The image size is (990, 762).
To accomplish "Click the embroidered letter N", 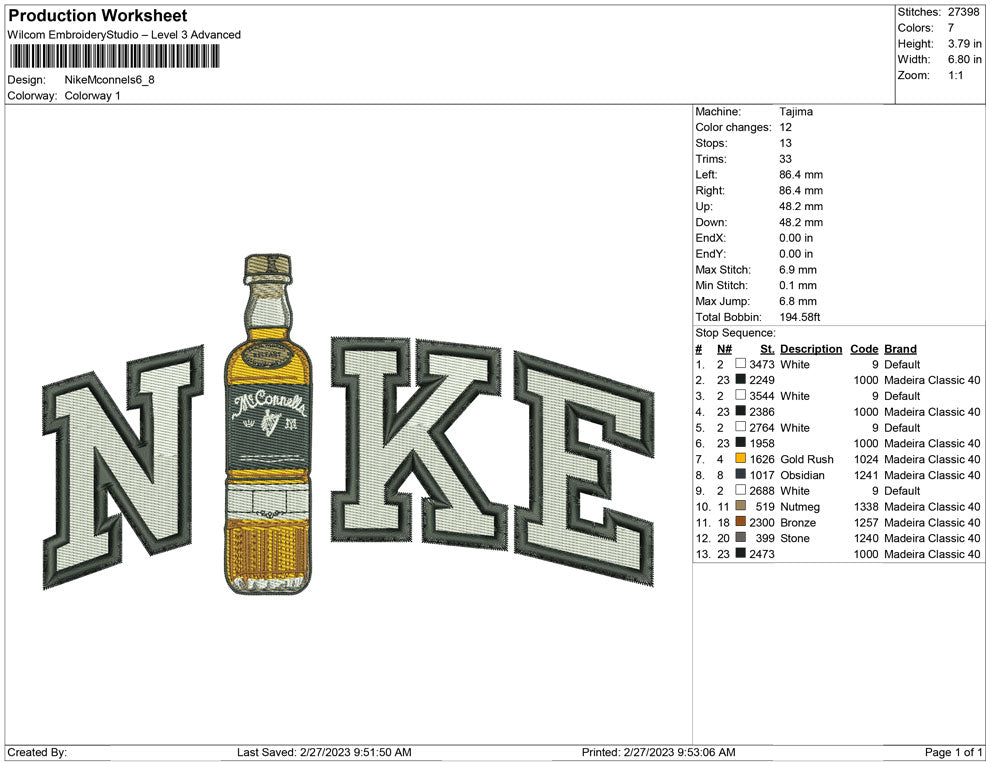I will (x=123, y=467).
